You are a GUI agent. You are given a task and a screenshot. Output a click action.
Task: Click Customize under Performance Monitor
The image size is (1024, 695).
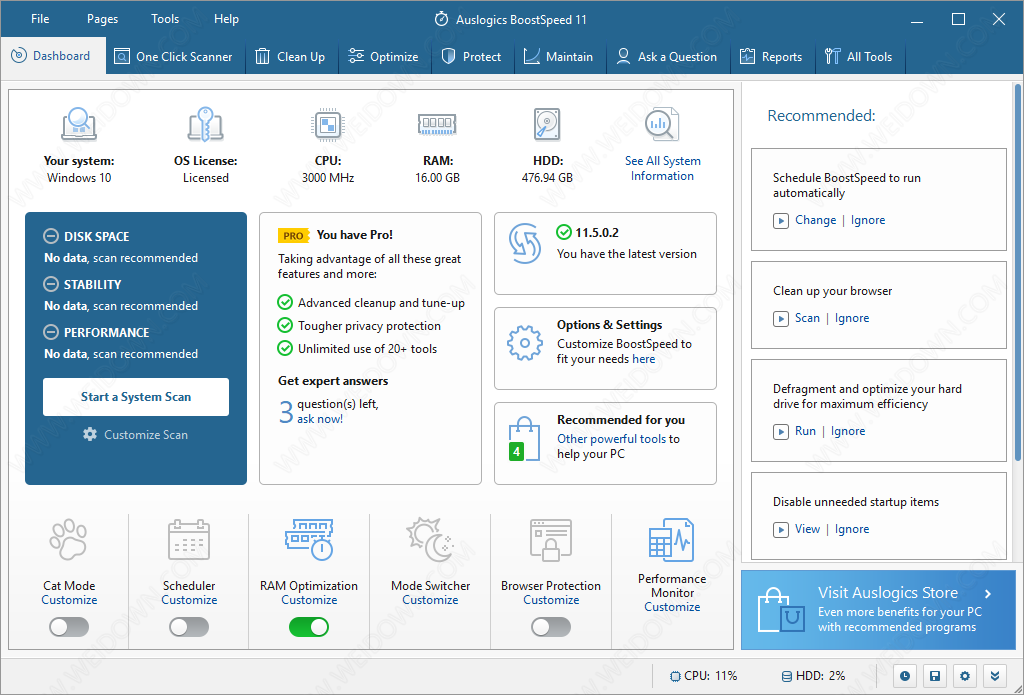coord(672,607)
